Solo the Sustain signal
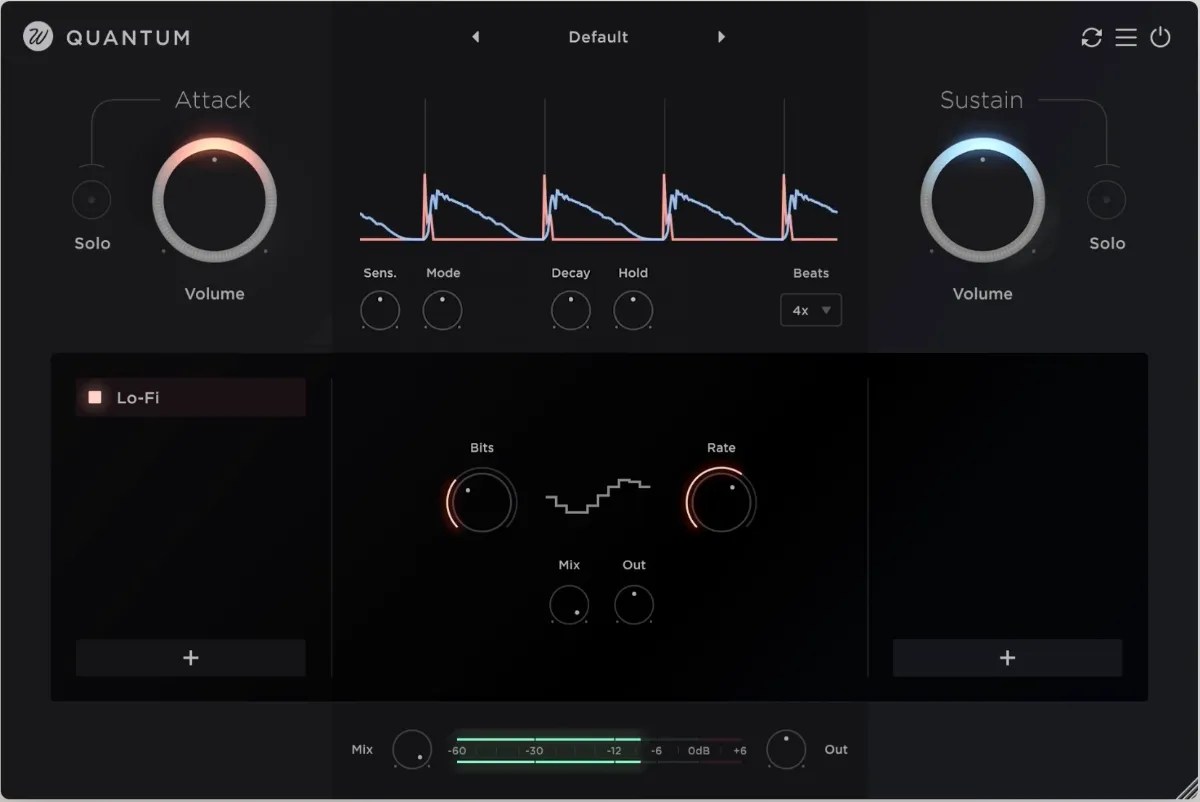Viewport: 1200px width, 802px height. point(1107,198)
